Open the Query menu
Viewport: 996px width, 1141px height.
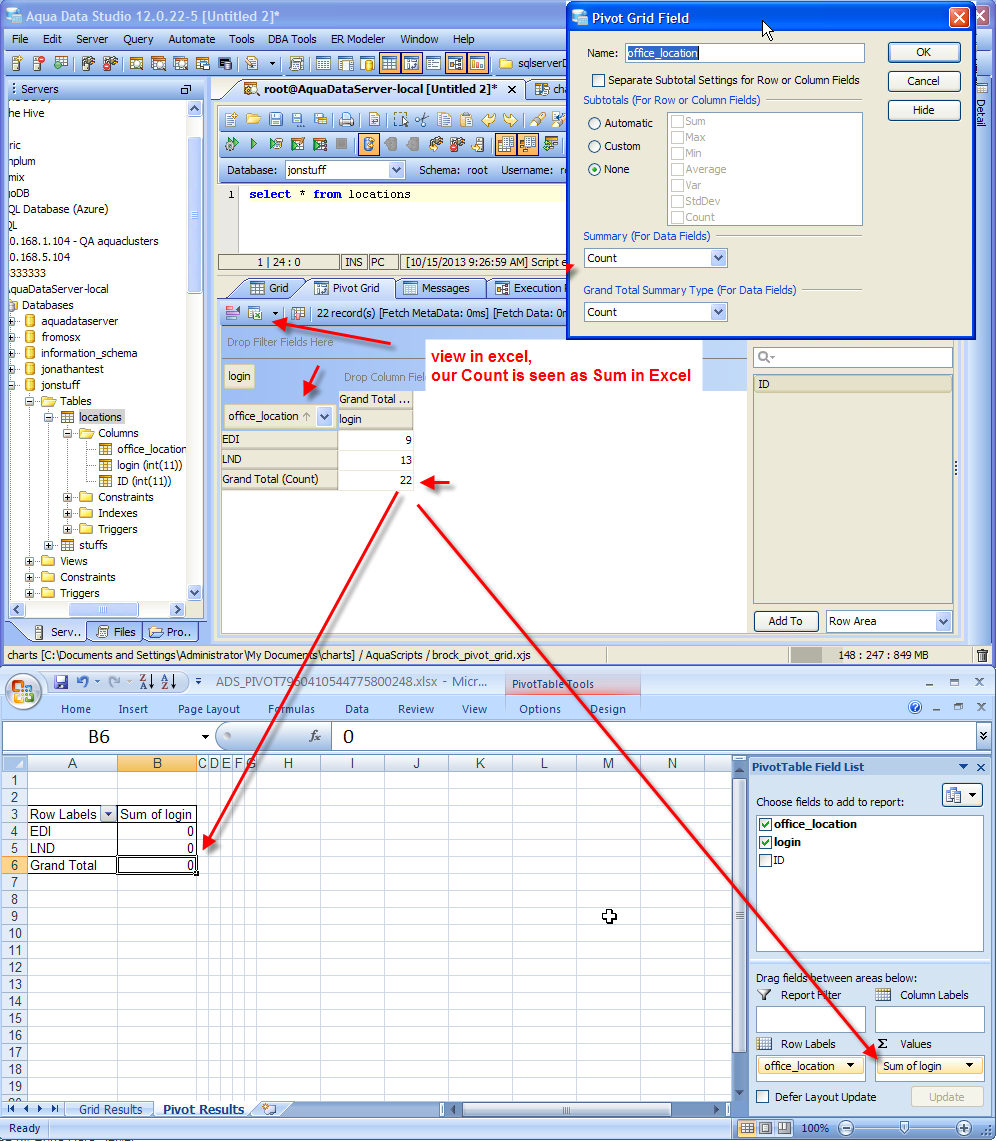[138, 39]
